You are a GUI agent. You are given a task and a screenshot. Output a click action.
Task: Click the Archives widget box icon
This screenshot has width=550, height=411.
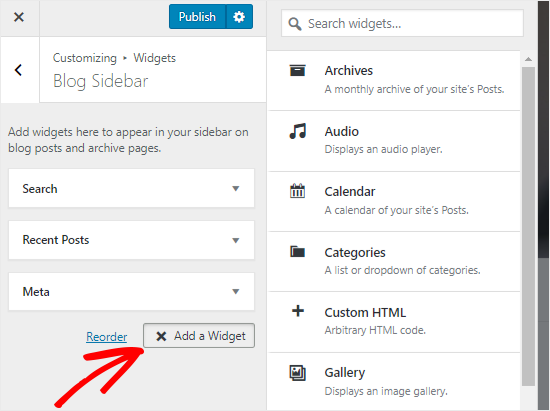pos(297,70)
